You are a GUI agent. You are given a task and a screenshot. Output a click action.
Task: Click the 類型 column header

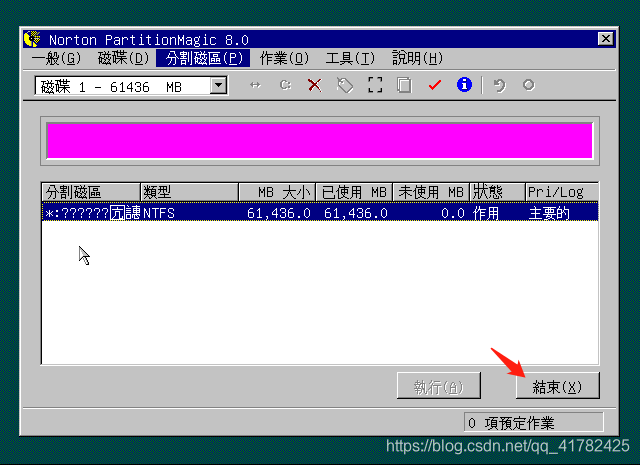189,192
